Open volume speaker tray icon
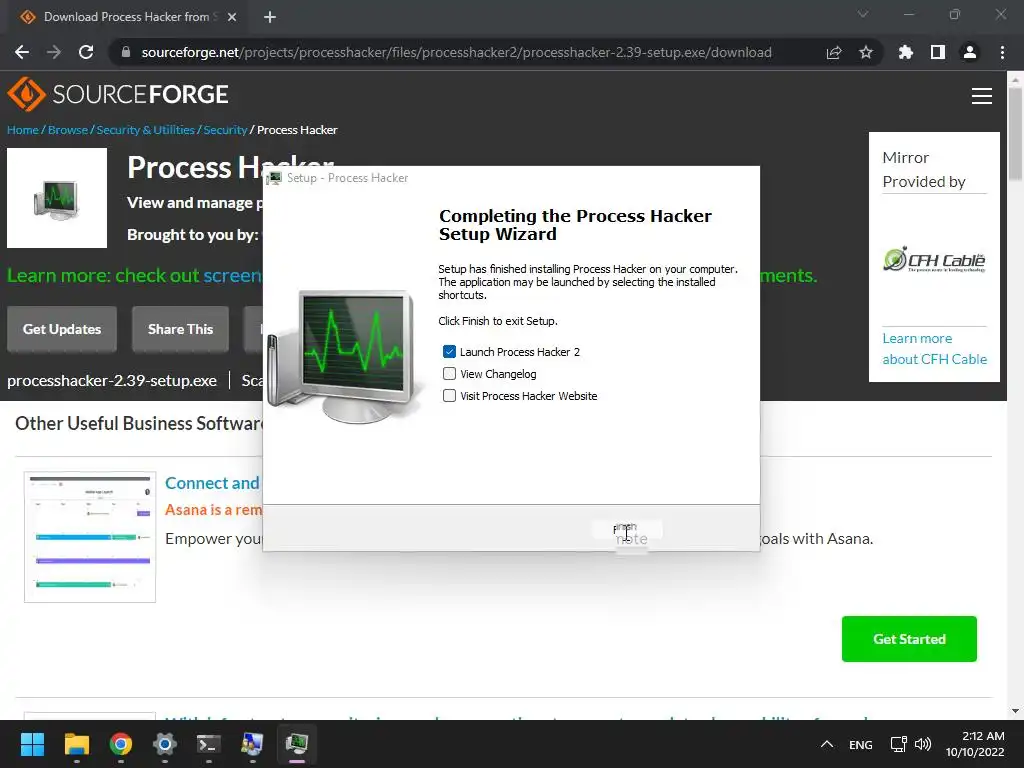The height and width of the screenshot is (768, 1024). tap(923, 744)
